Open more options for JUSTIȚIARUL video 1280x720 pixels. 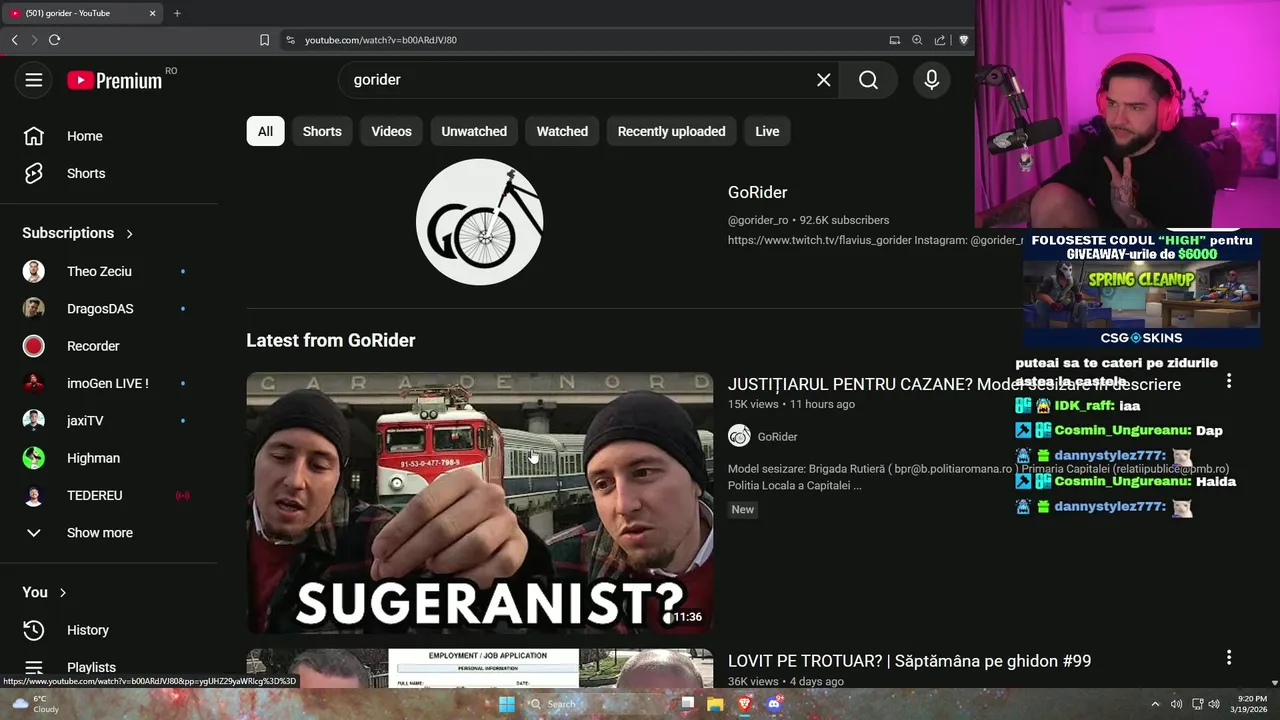(x=1229, y=381)
